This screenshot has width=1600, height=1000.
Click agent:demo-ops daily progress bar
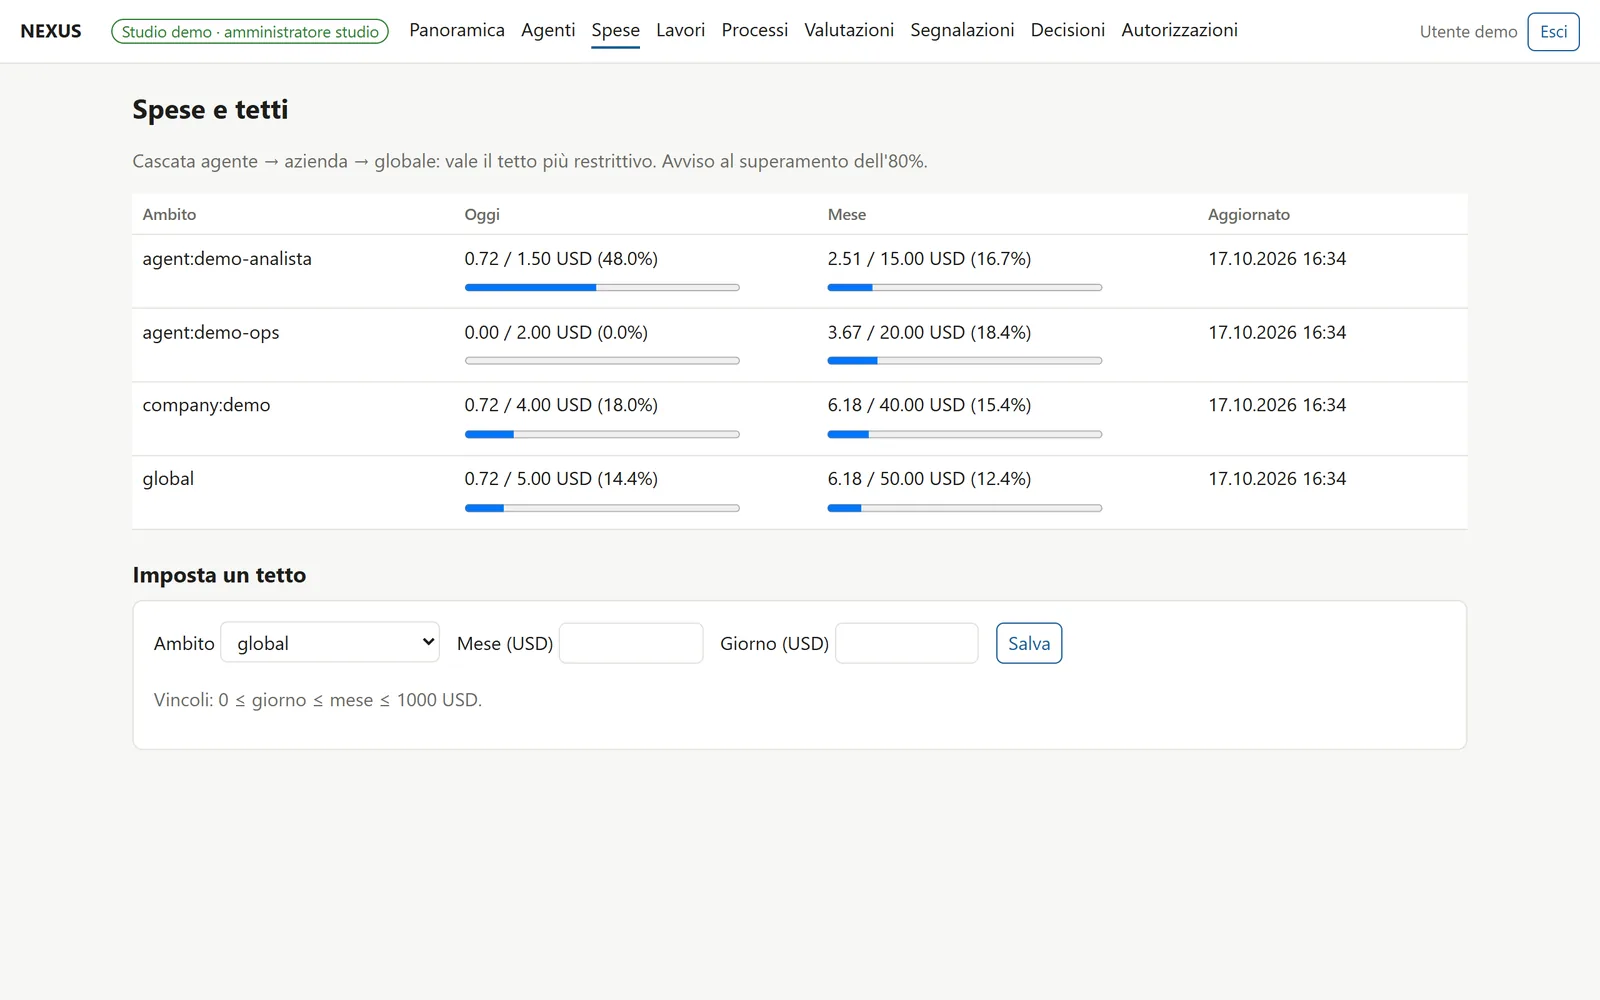coord(602,360)
